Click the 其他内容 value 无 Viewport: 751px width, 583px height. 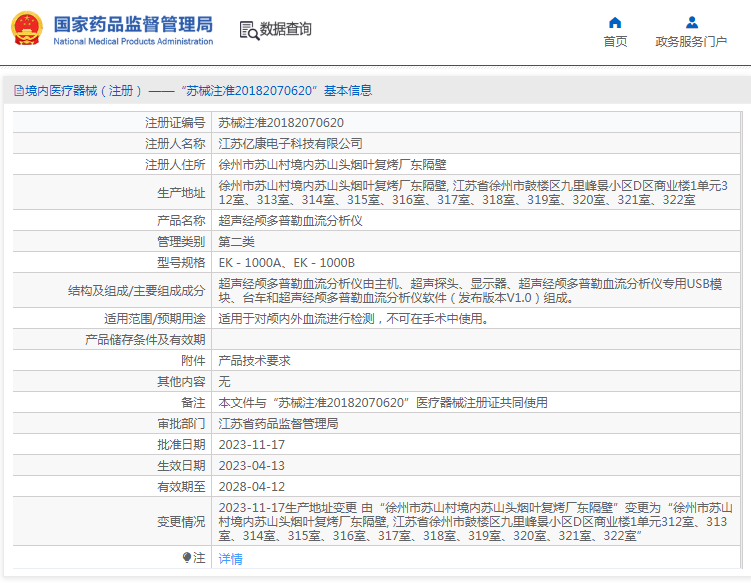(224, 382)
